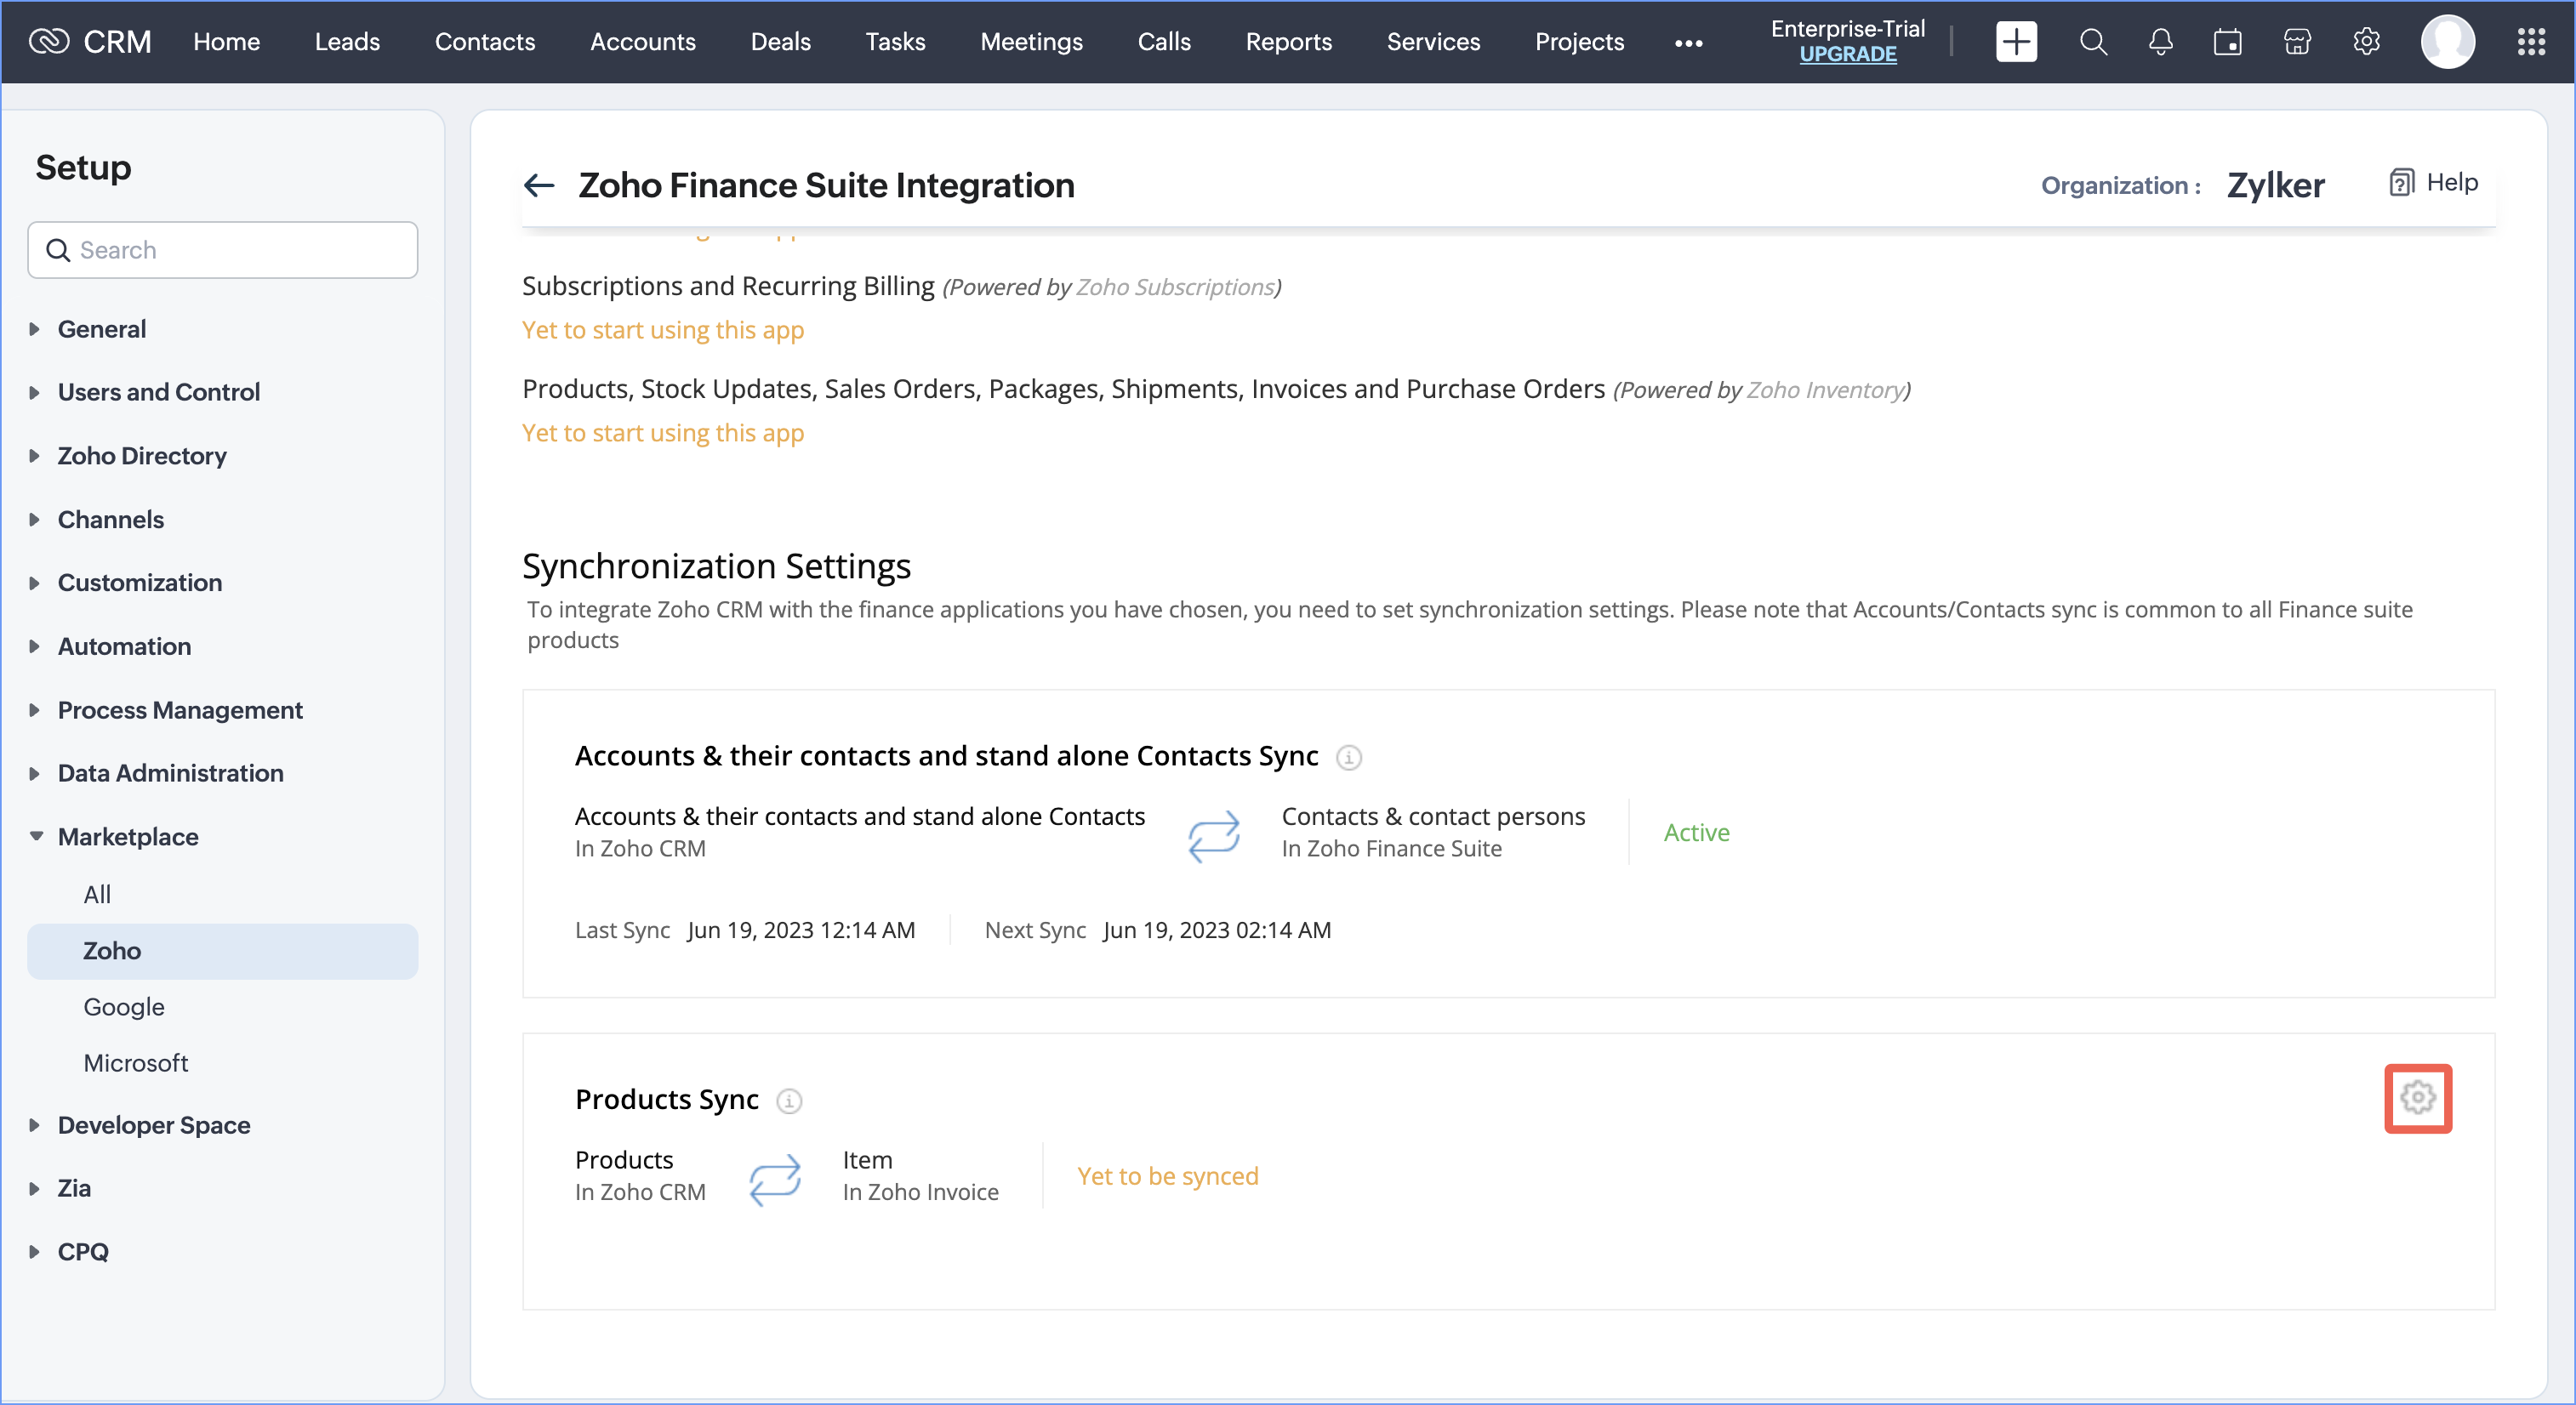
Task: Click info icon beside Accounts Contacts Sync heading
Action: coord(1348,757)
